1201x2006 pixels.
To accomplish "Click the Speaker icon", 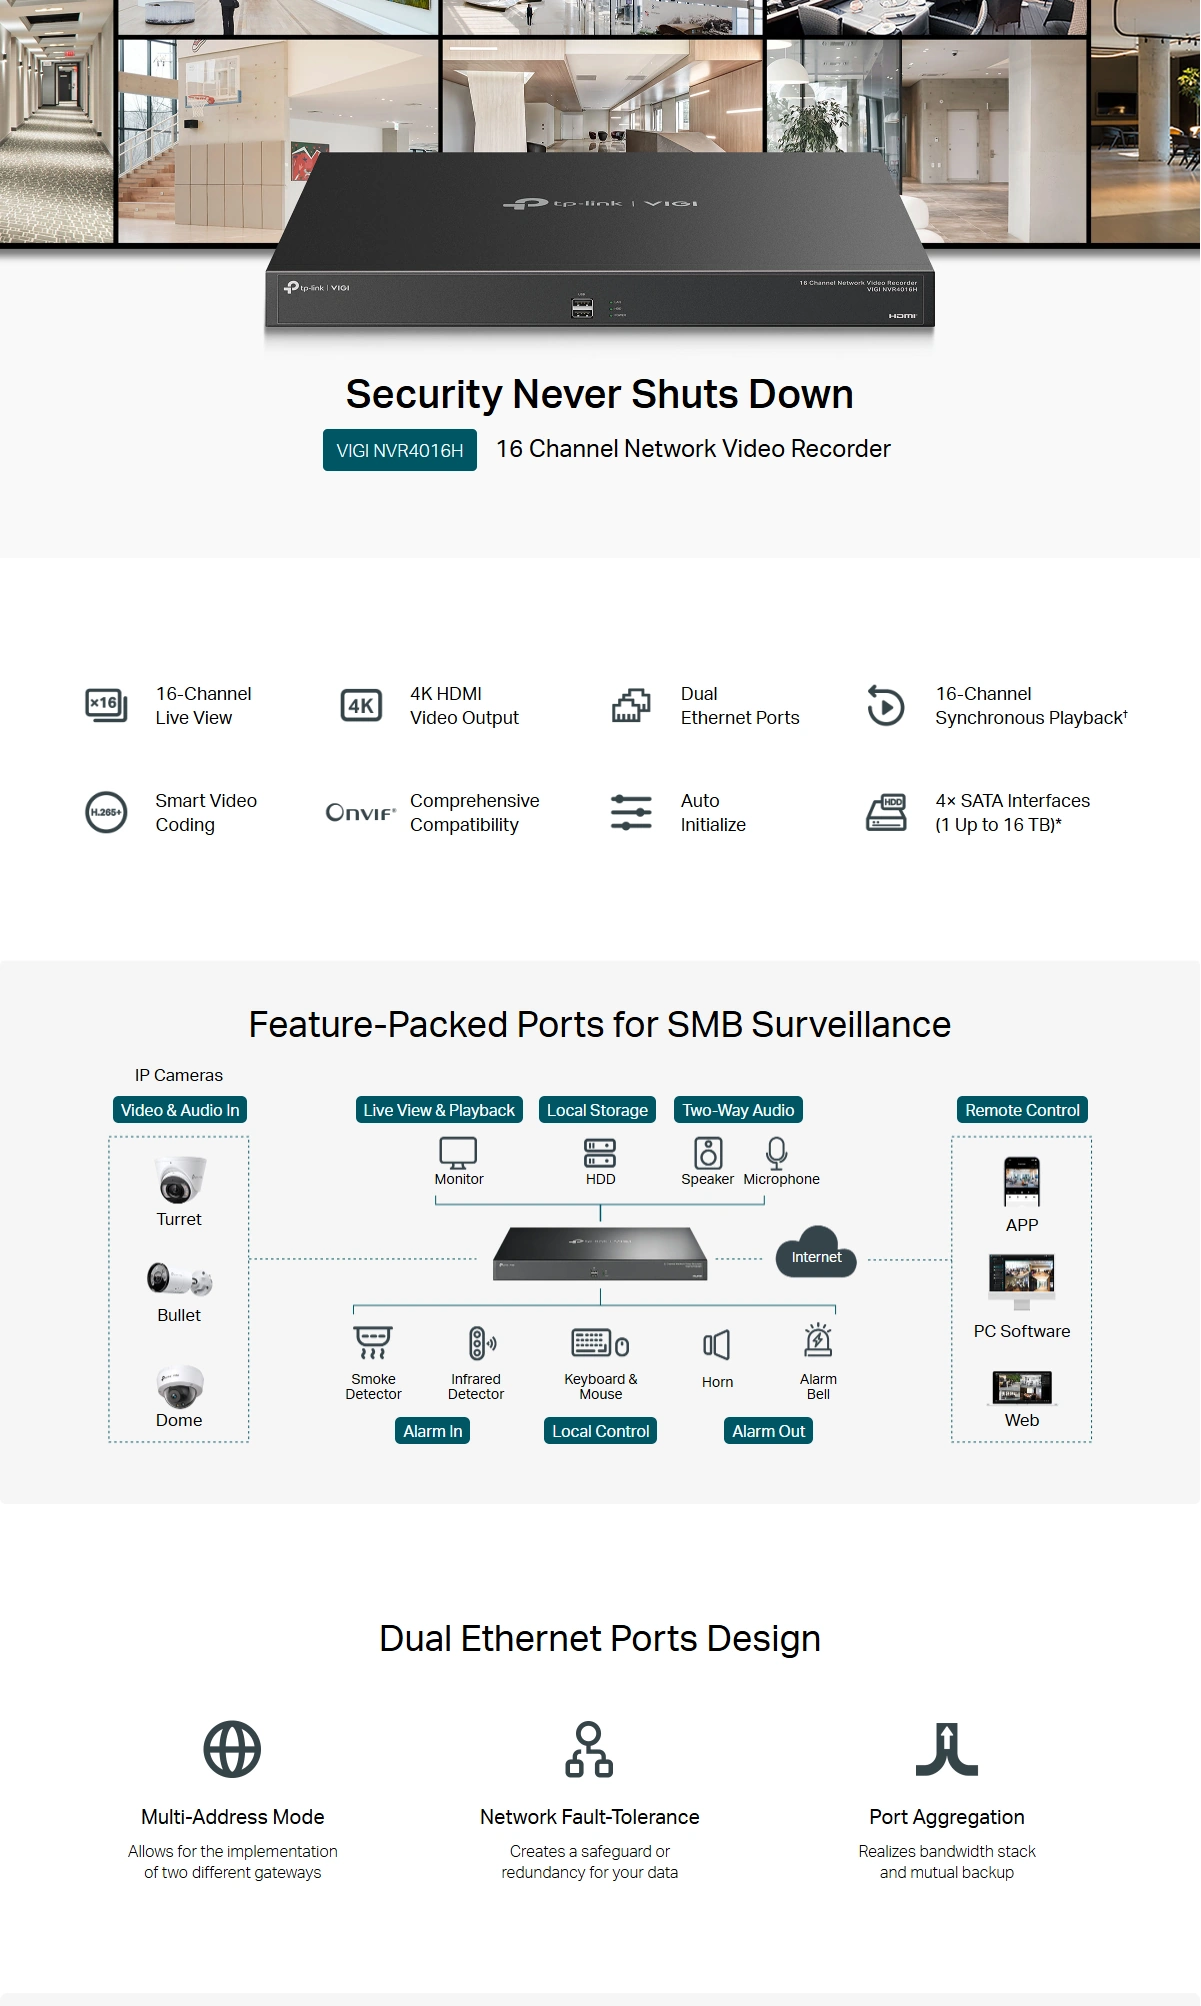I will tap(708, 1153).
